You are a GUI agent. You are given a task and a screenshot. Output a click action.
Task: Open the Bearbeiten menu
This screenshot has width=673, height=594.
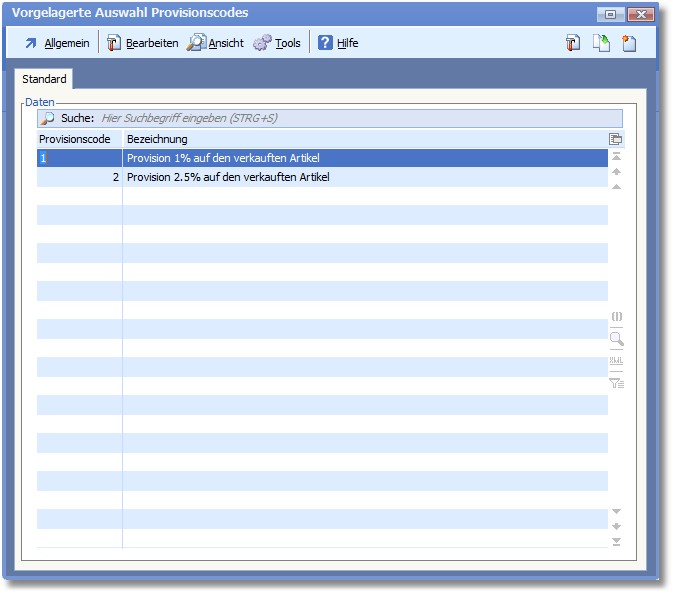pos(142,43)
